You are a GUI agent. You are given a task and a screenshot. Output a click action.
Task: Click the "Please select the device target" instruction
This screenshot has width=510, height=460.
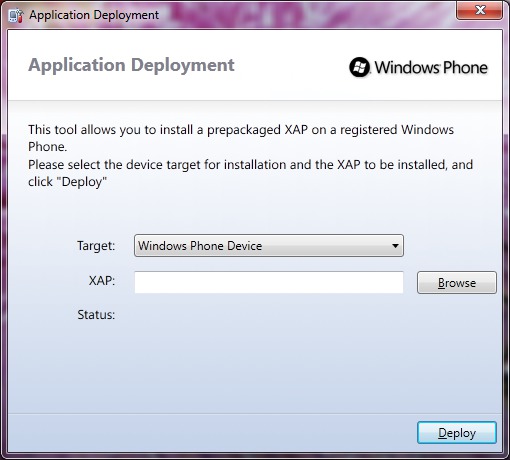250,165
